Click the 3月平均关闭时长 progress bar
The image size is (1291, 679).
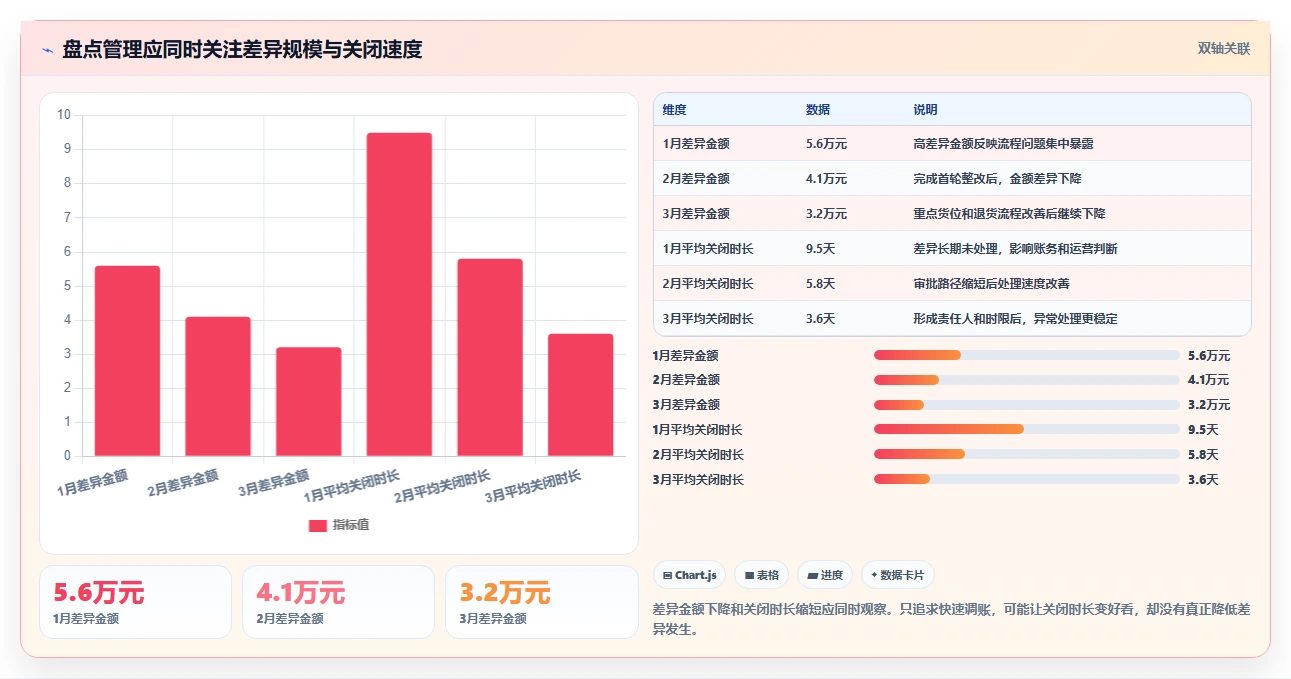[1027, 479]
